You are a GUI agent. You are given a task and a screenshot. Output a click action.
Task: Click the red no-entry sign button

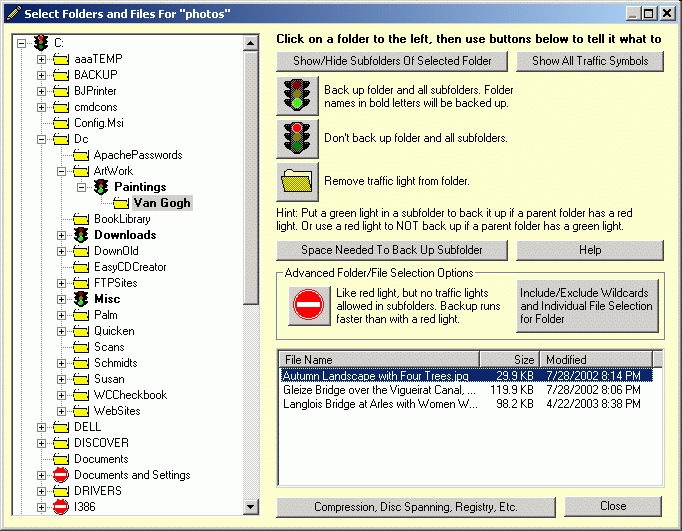(308, 305)
